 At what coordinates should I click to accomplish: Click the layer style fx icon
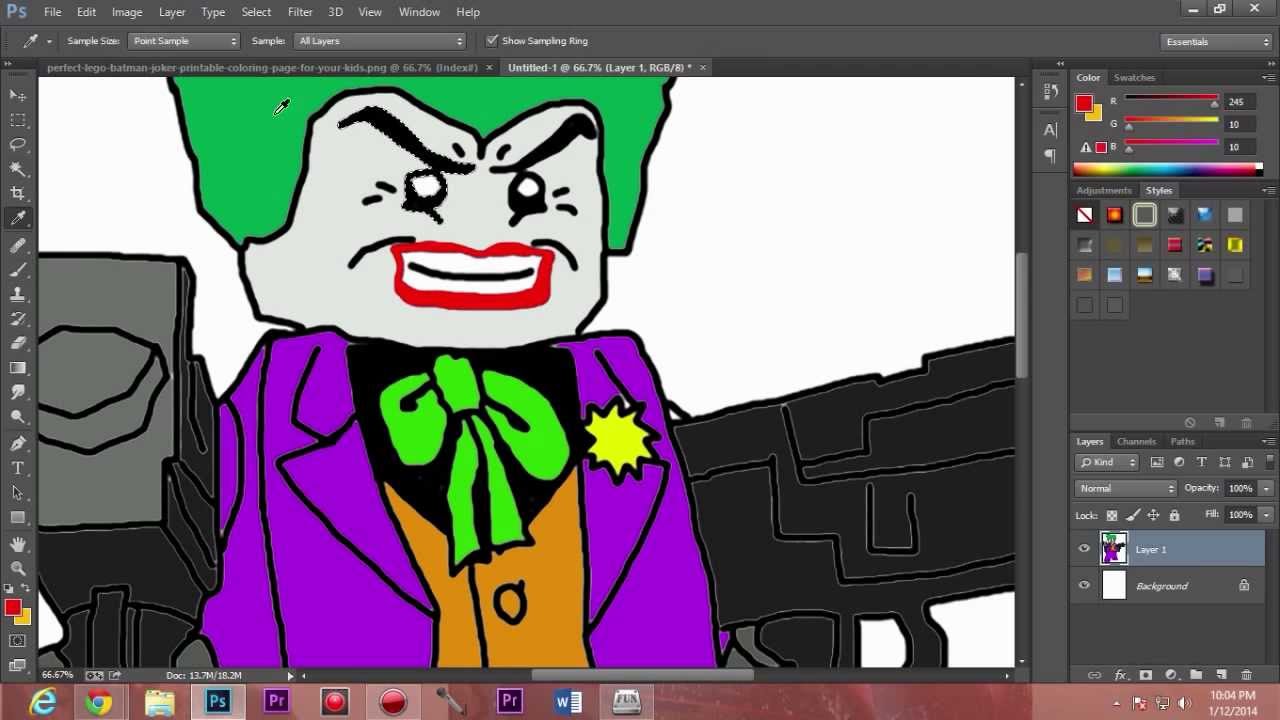point(1121,675)
